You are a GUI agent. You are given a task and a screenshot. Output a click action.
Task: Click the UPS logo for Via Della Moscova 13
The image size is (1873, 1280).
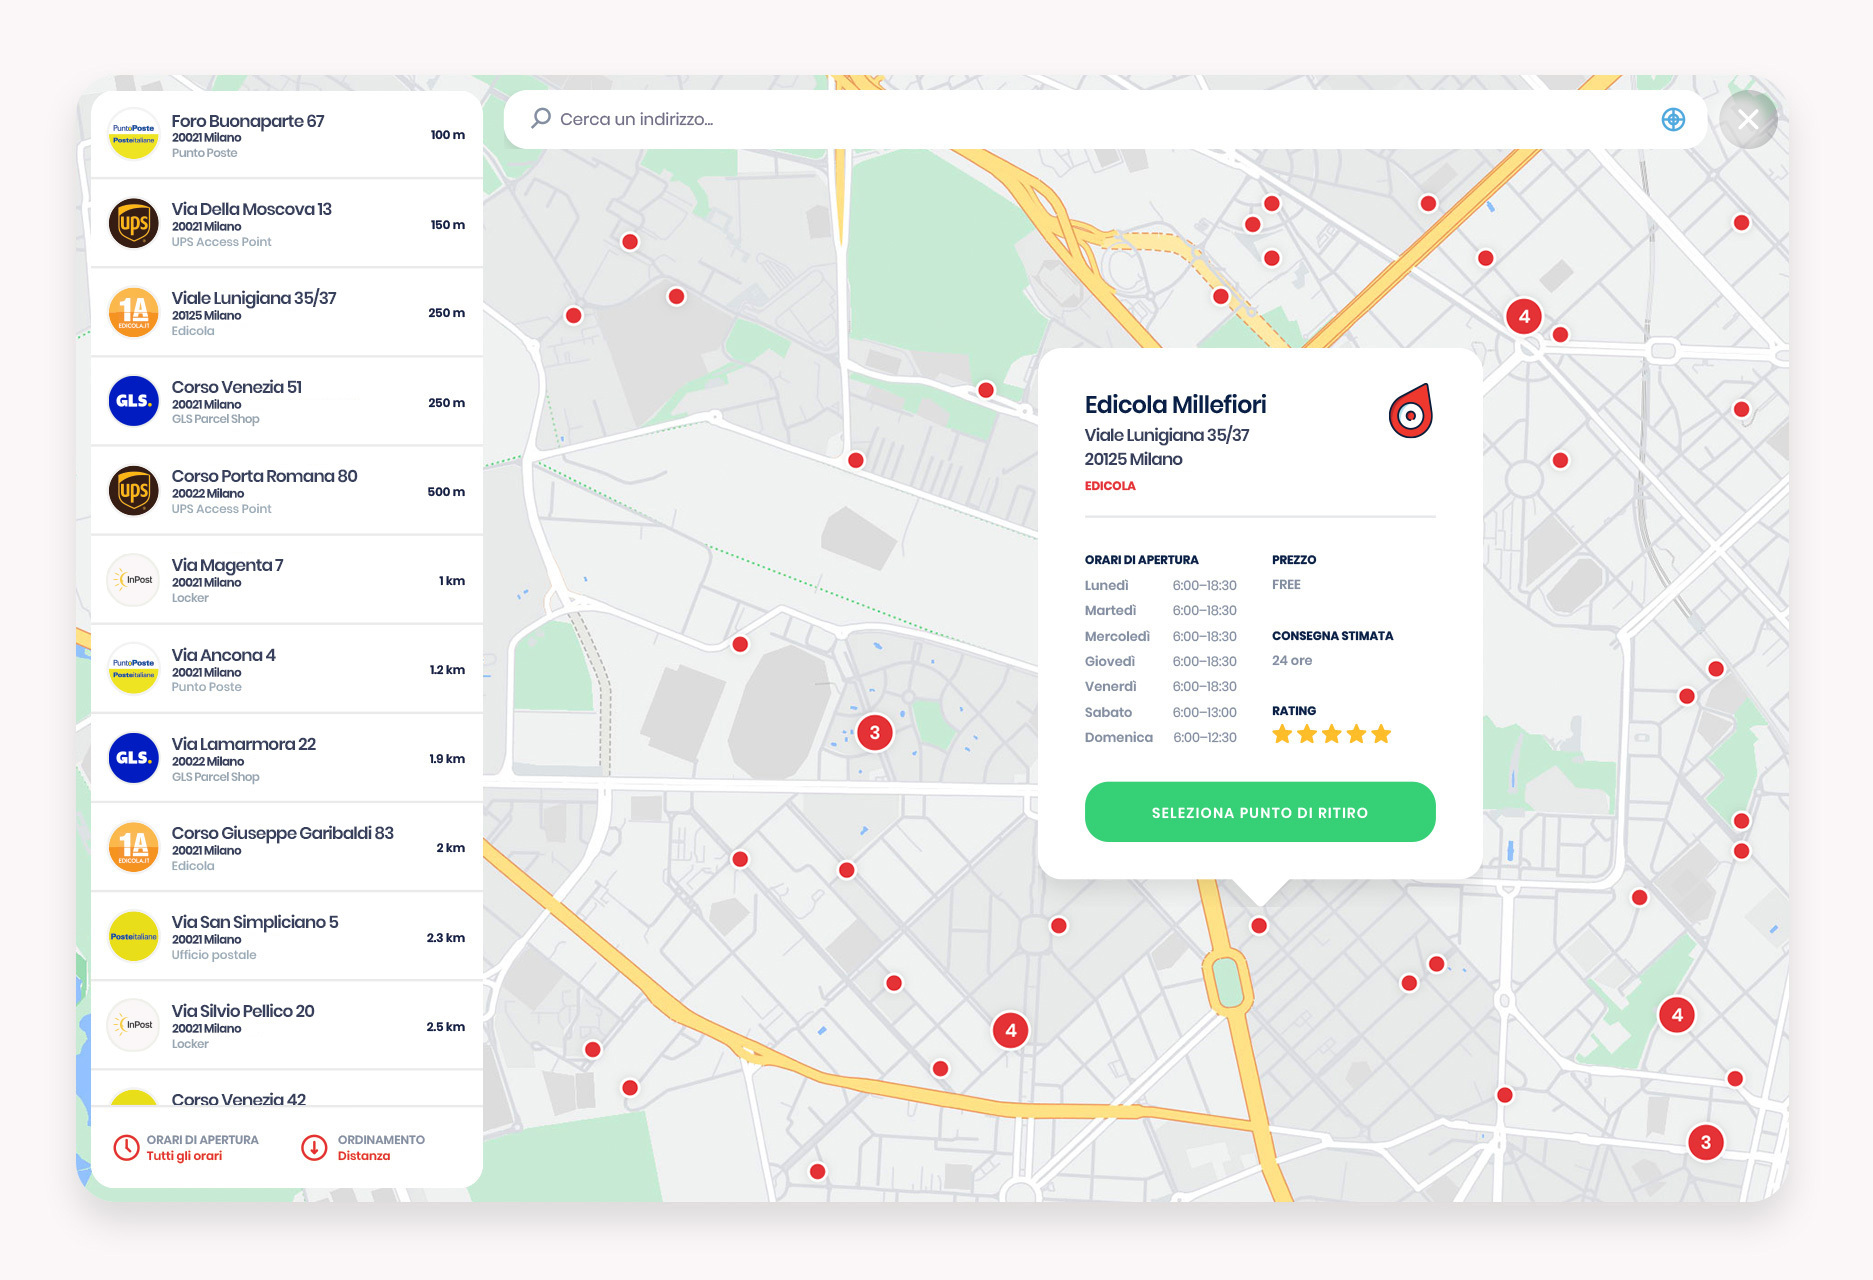click(134, 224)
